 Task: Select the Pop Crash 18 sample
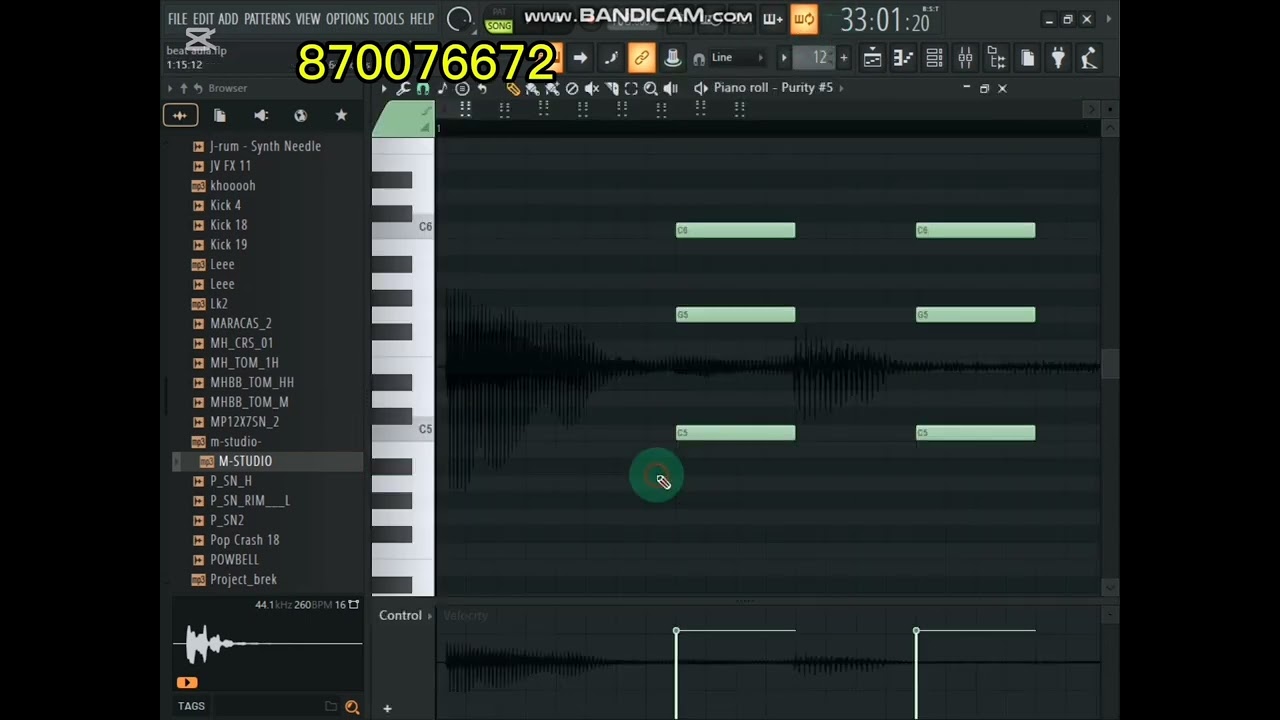click(245, 540)
